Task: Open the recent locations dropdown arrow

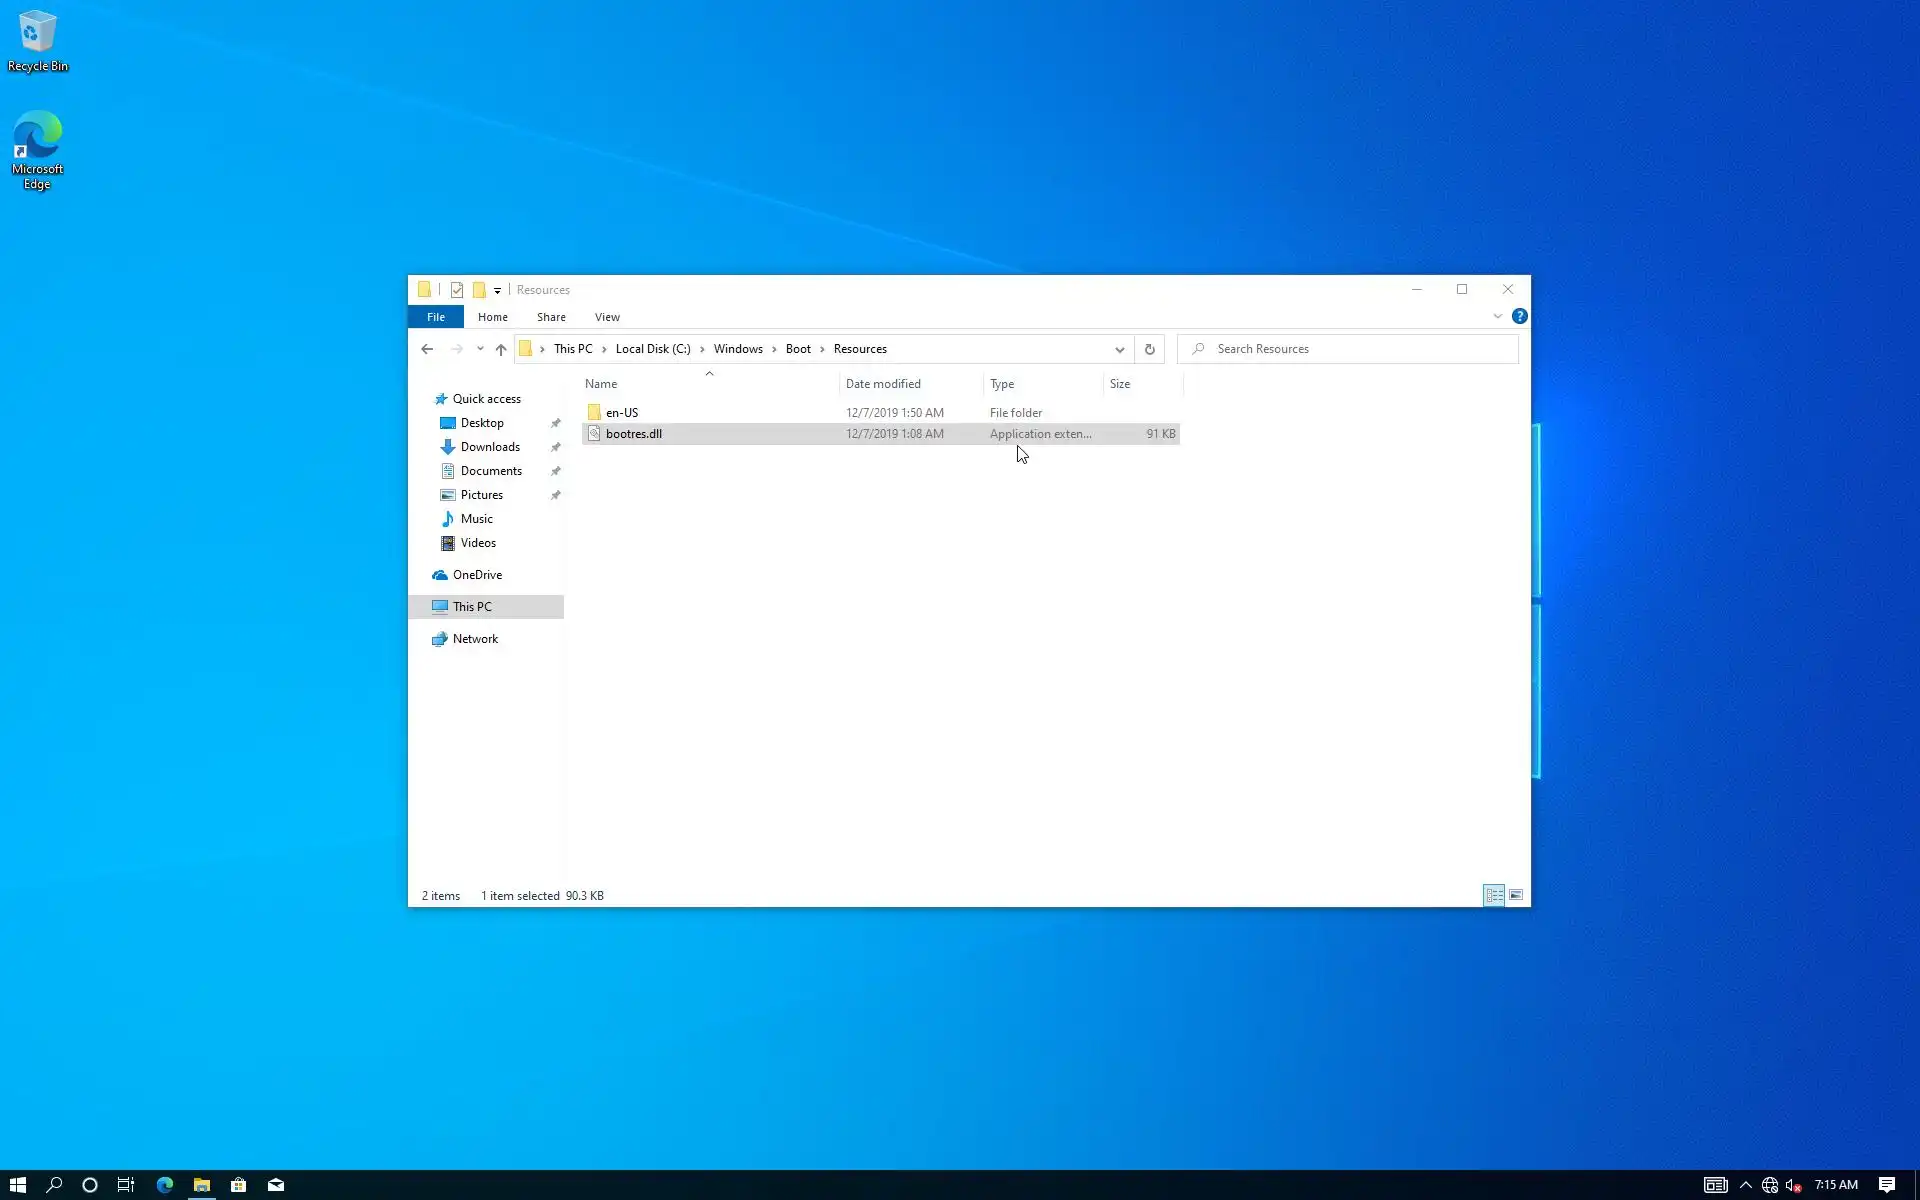Action: pyautogui.click(x=480, y=349)
